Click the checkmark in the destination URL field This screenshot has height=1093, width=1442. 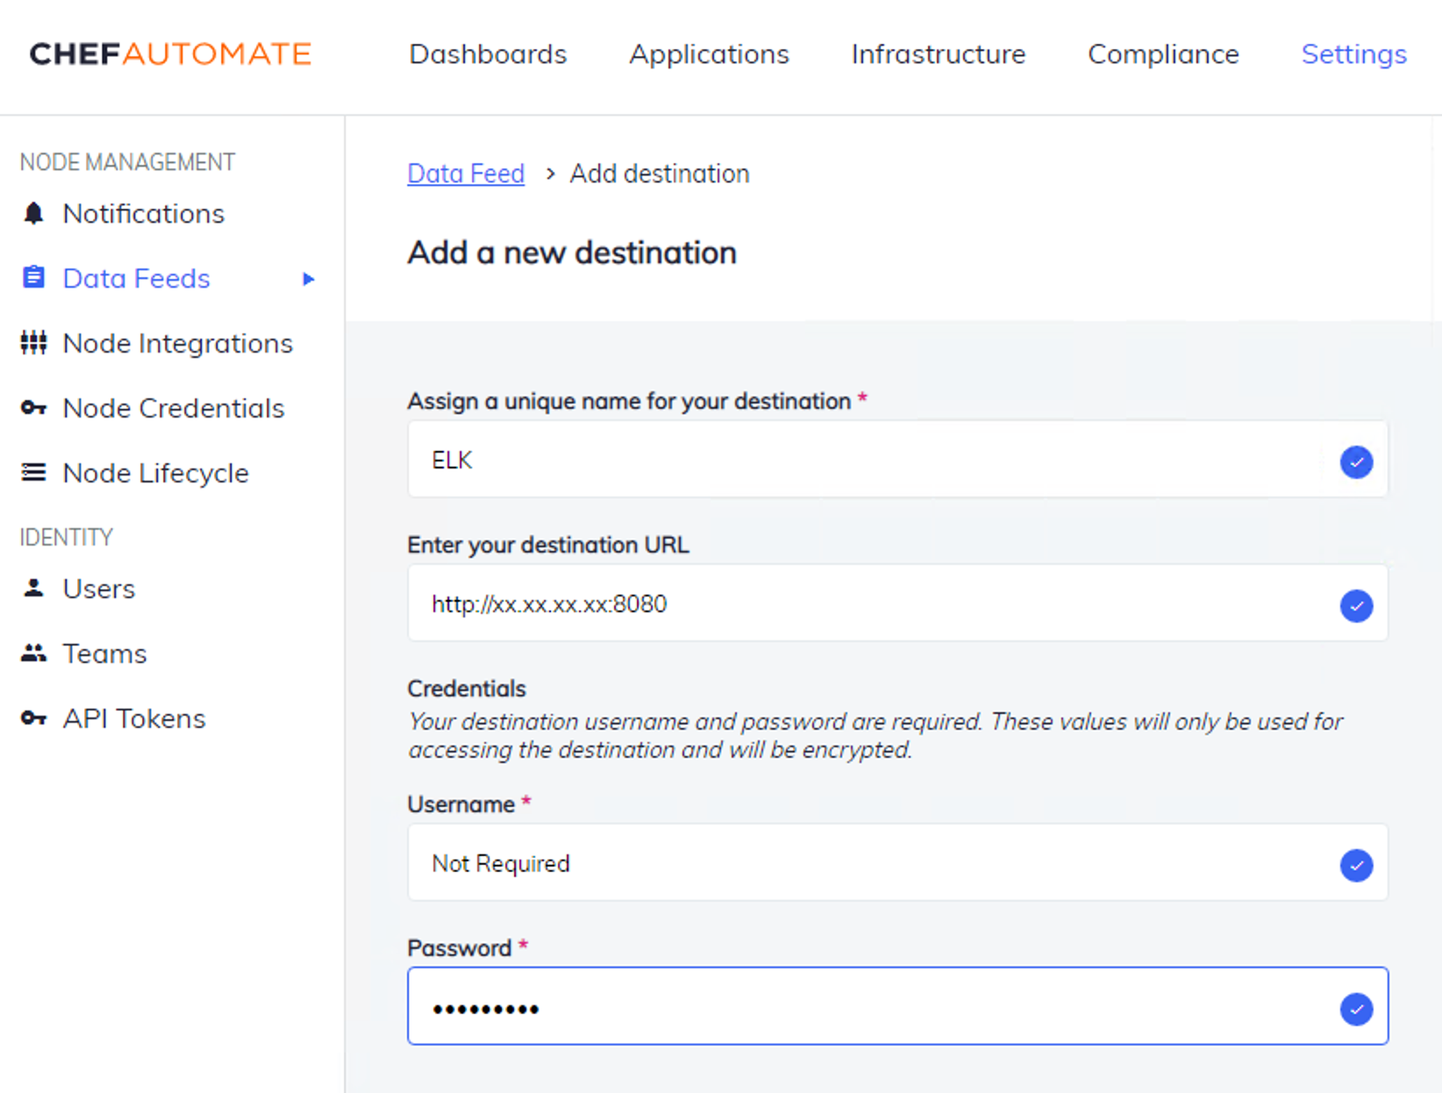click(x=1356, y=606)
